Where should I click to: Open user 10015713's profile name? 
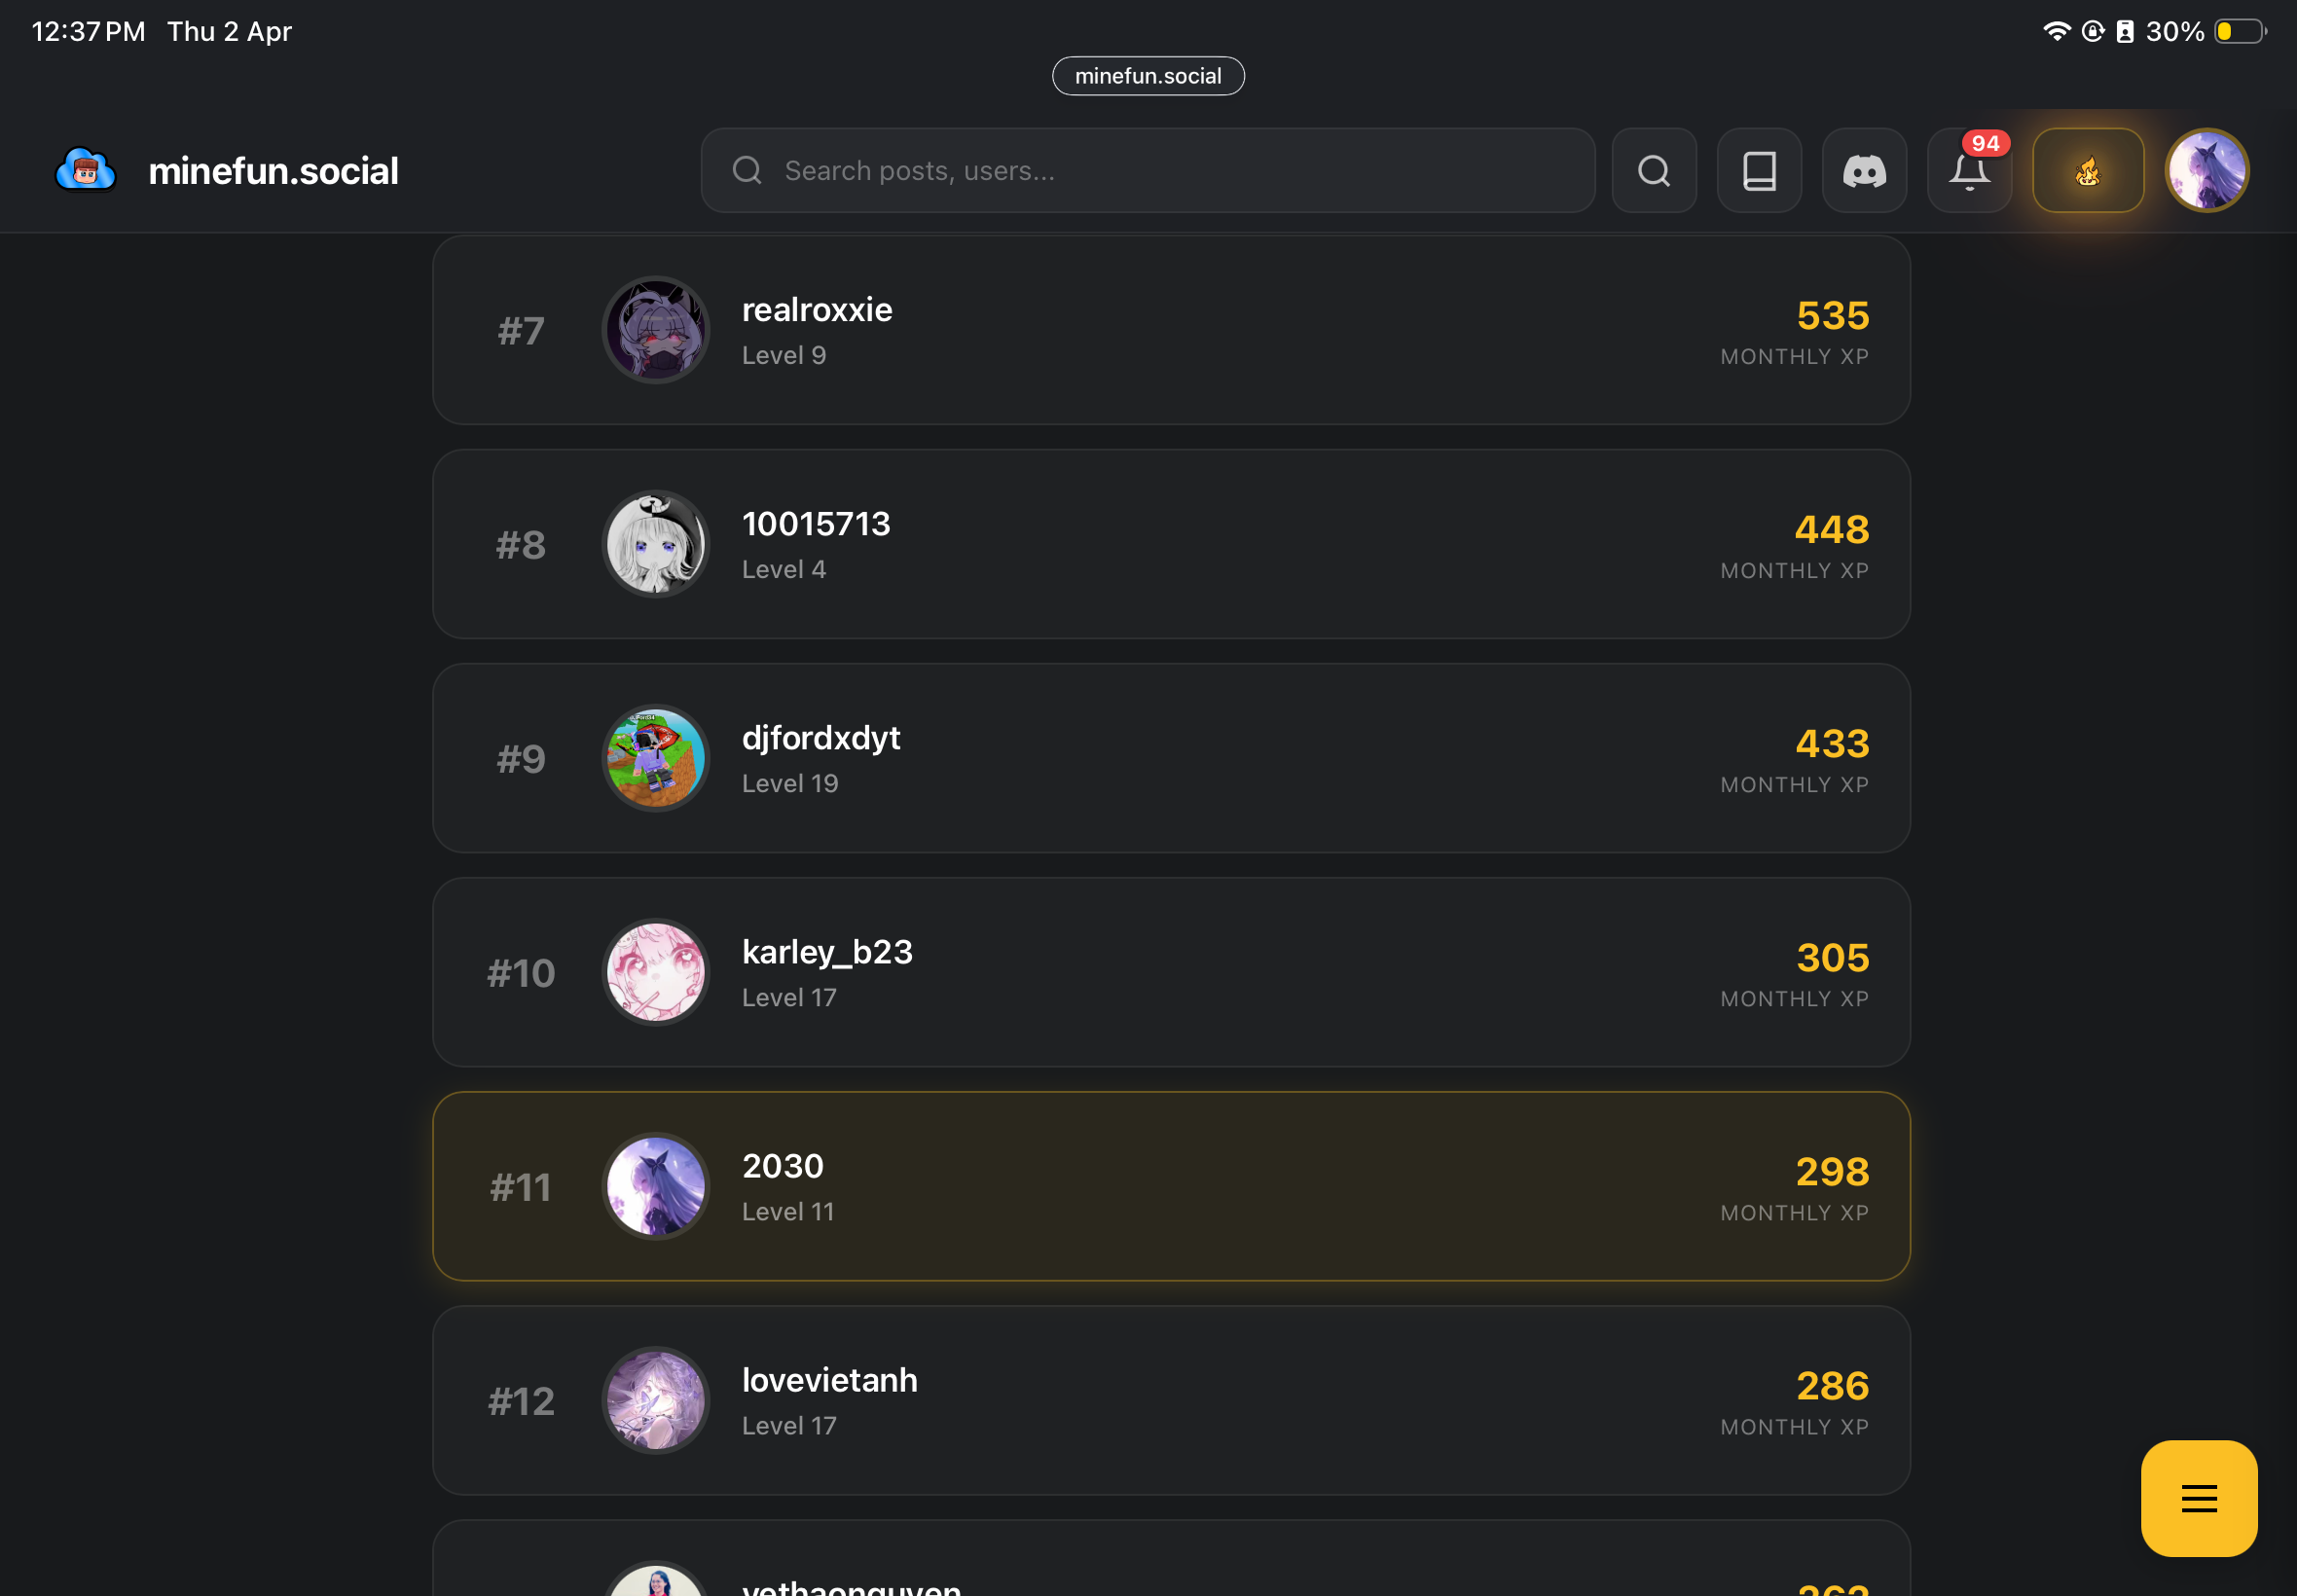pyautogui.click(x=815, y=524)
